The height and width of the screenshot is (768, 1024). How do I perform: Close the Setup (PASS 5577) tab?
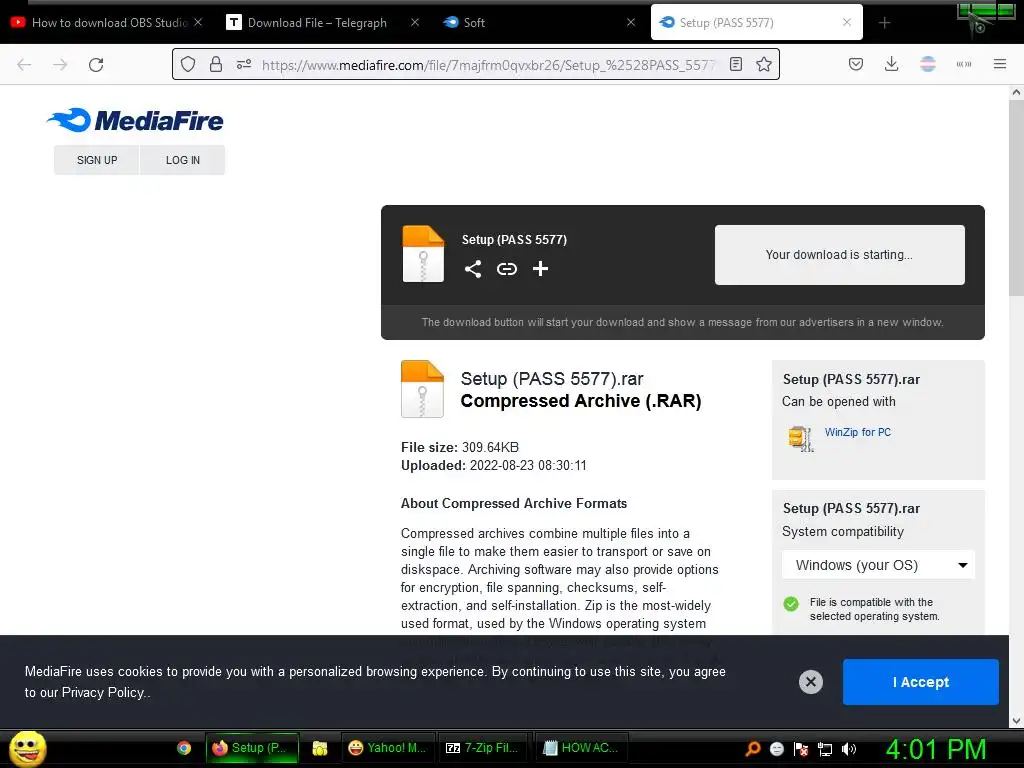point(847,22)
